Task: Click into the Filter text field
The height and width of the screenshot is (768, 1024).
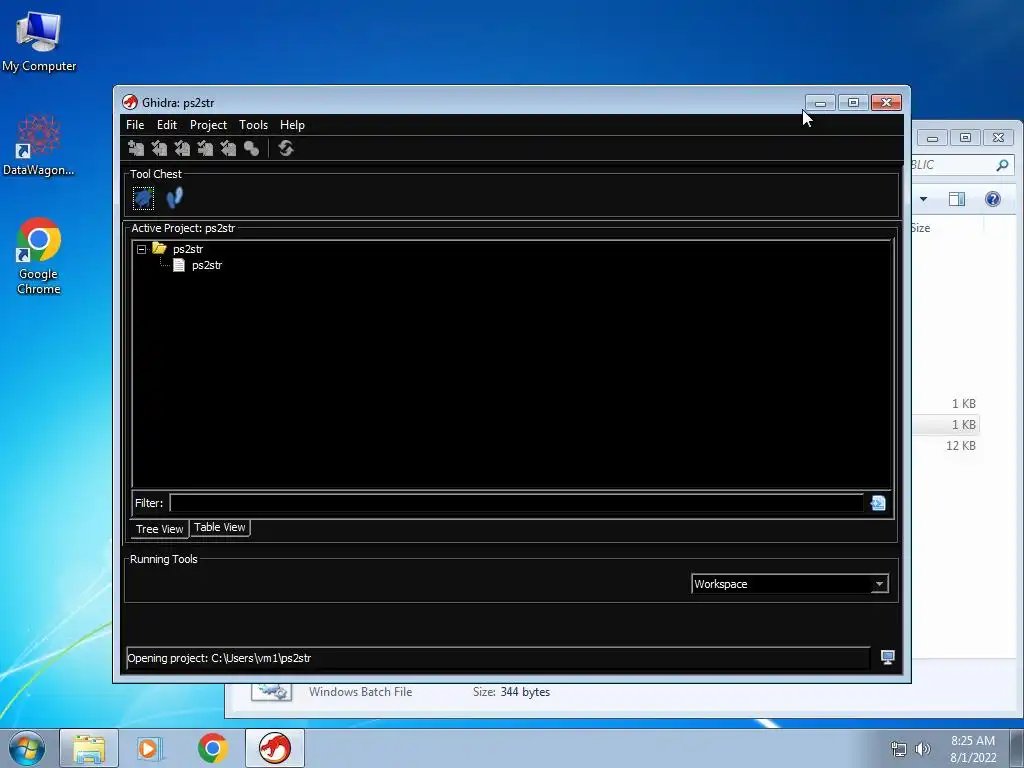Action: (516, 503)
